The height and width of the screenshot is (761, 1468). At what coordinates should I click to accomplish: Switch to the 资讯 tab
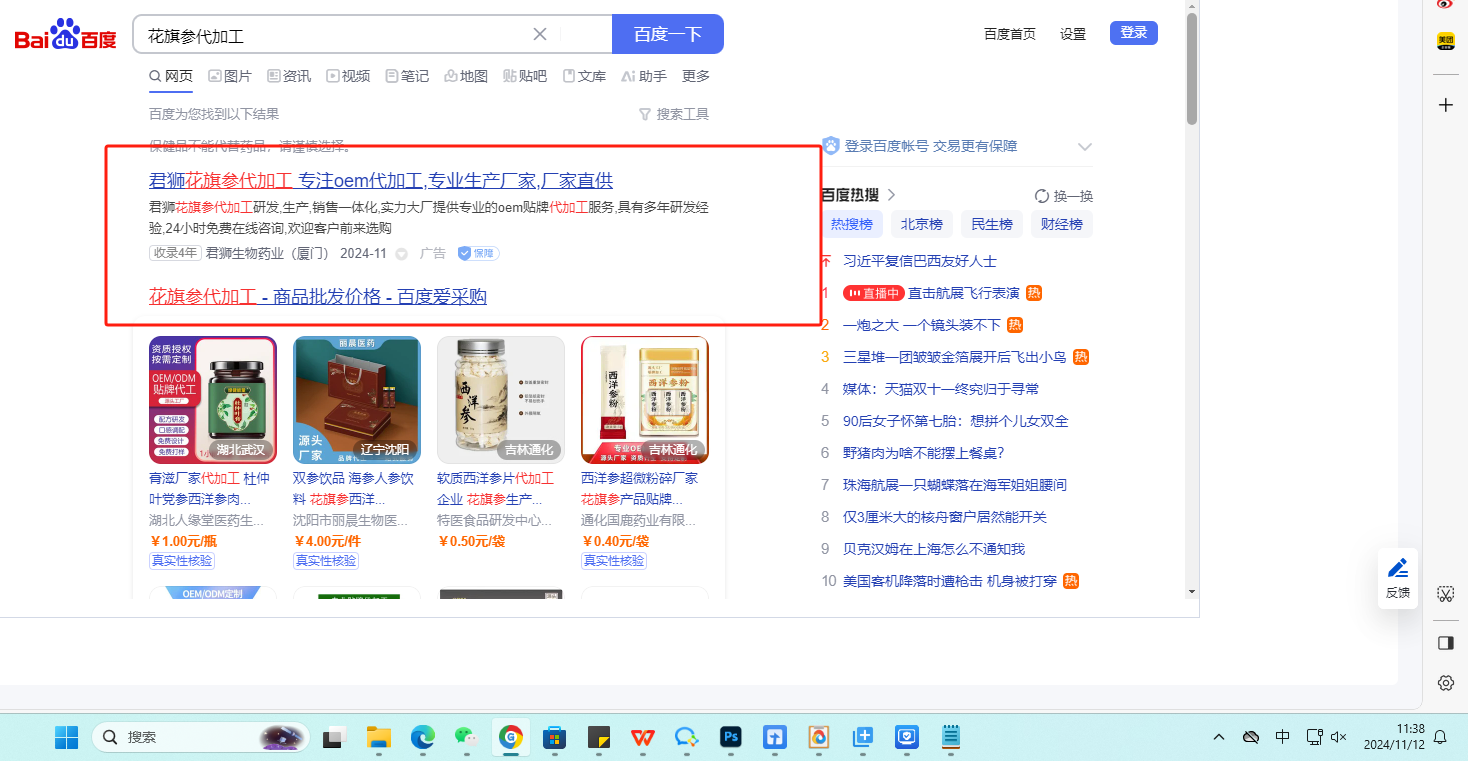289,76
